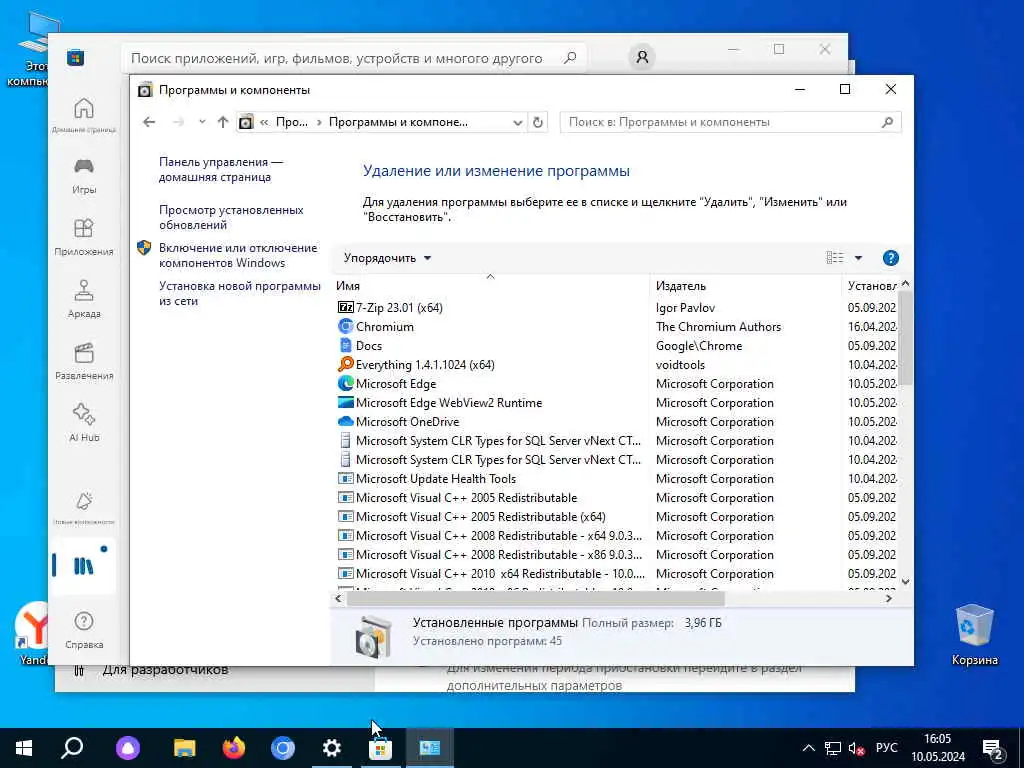Open the Recycle Bin desktop icon

coord(974,635)
